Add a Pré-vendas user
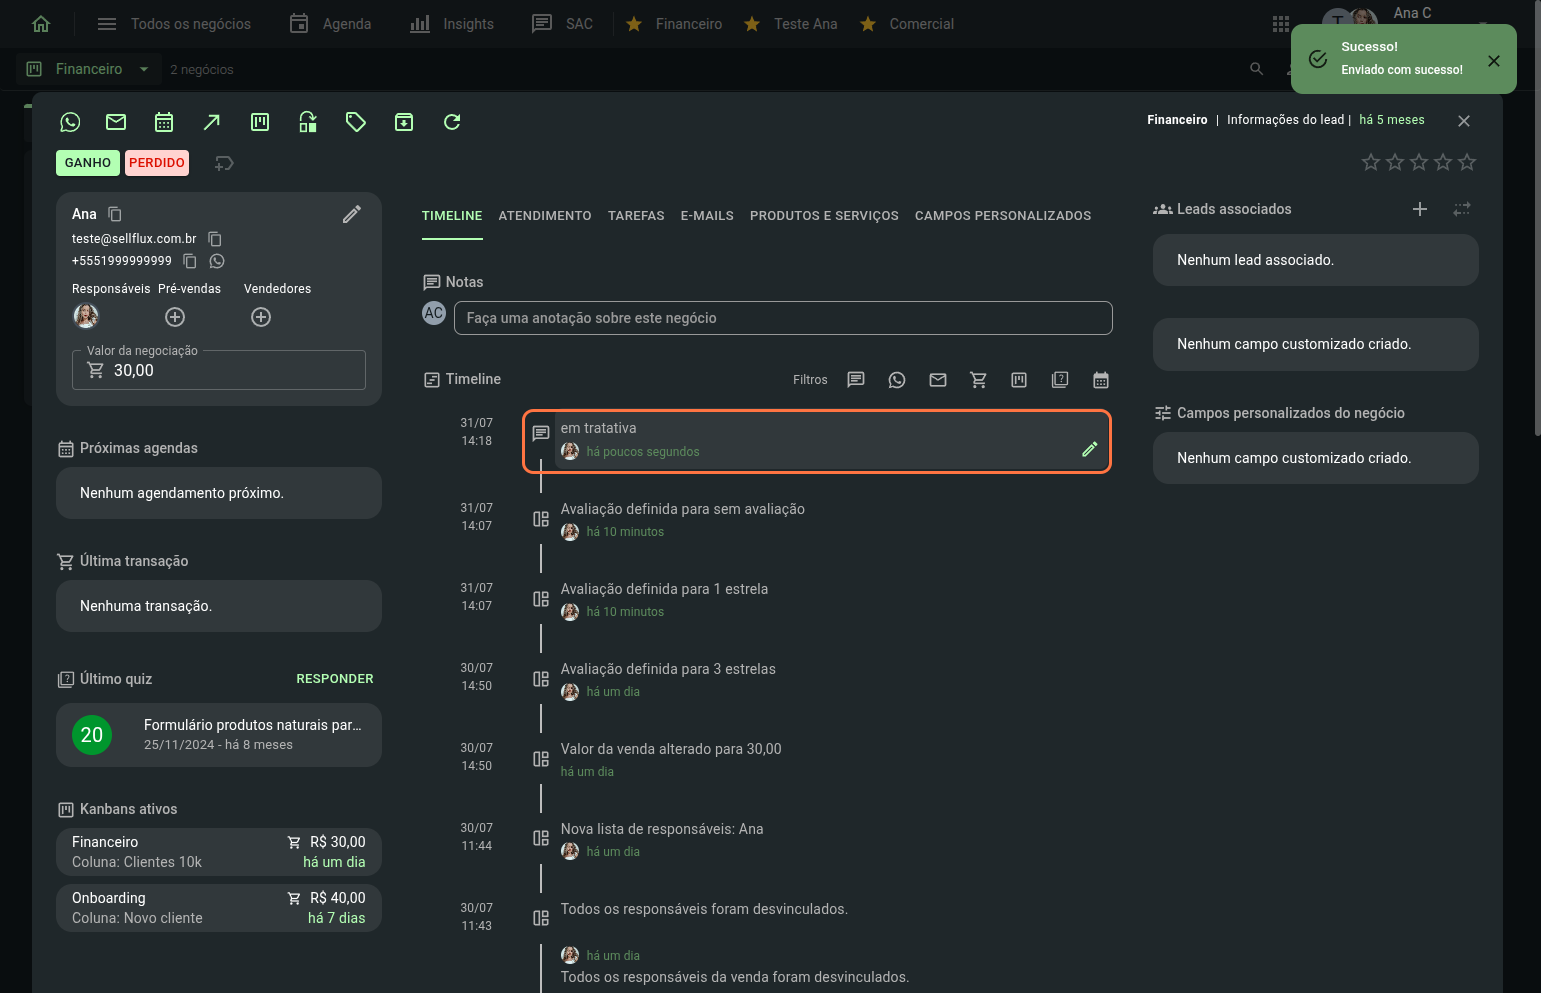The height and width of the screenshot is (993, 1541). (175, 317)
